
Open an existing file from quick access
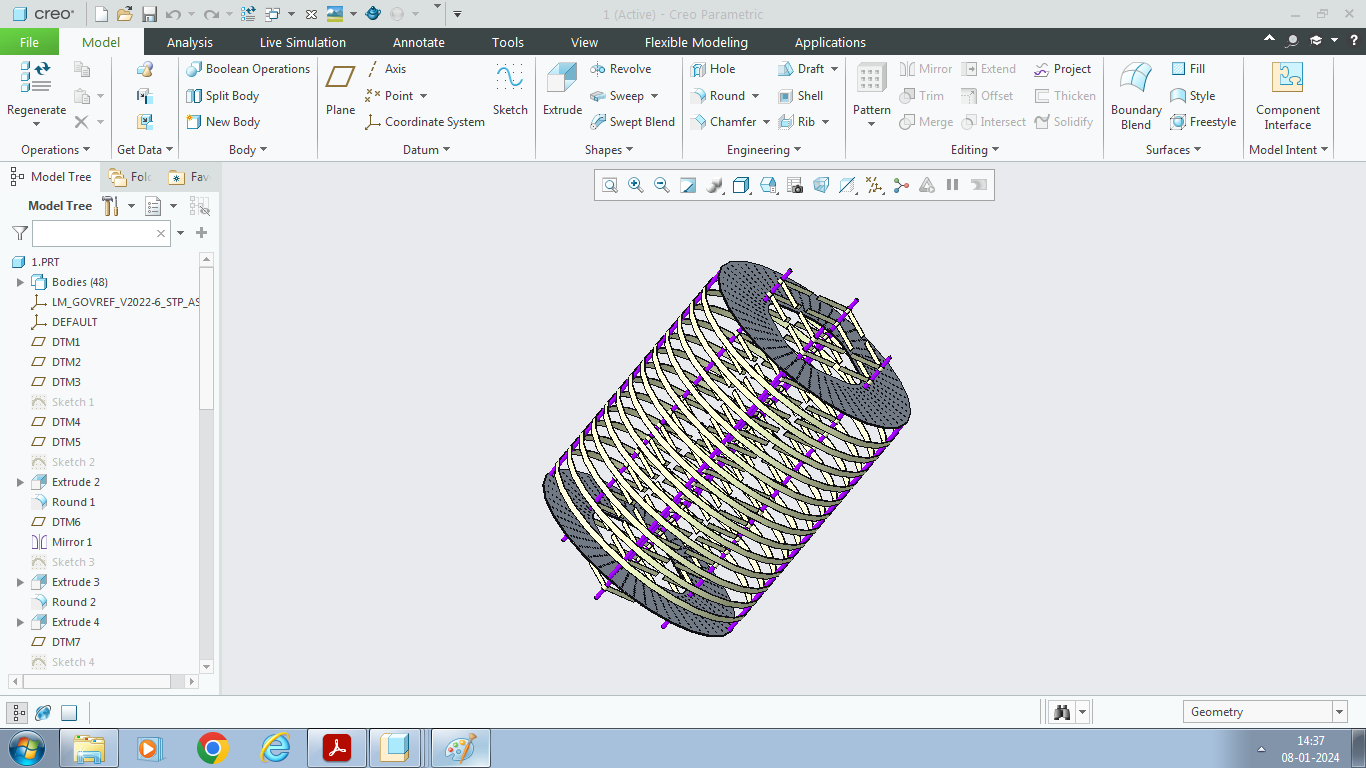tap(125, 14)
